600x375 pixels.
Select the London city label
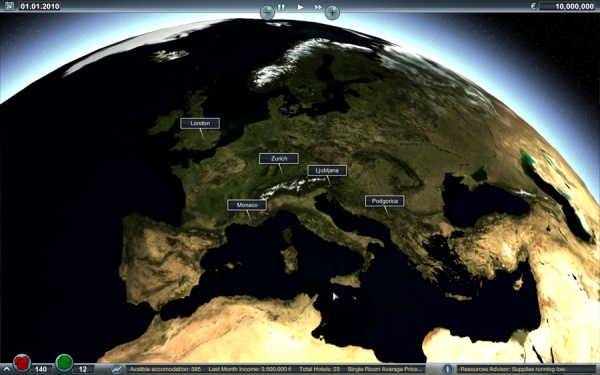[200, 123]
